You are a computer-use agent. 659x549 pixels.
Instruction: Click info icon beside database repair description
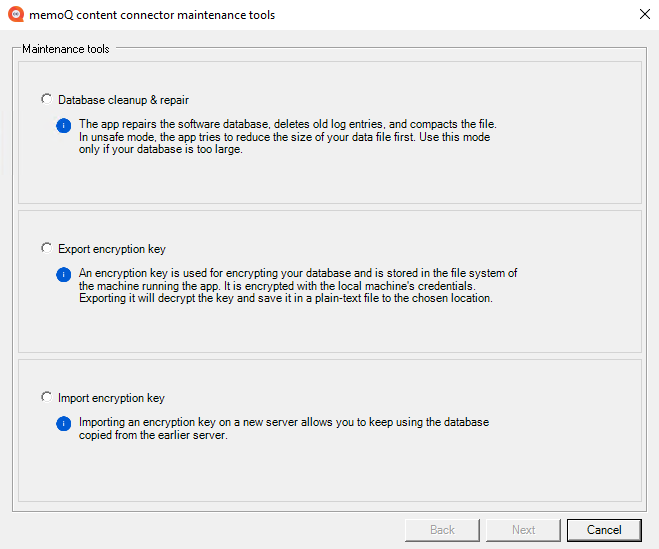click(63, 125)
